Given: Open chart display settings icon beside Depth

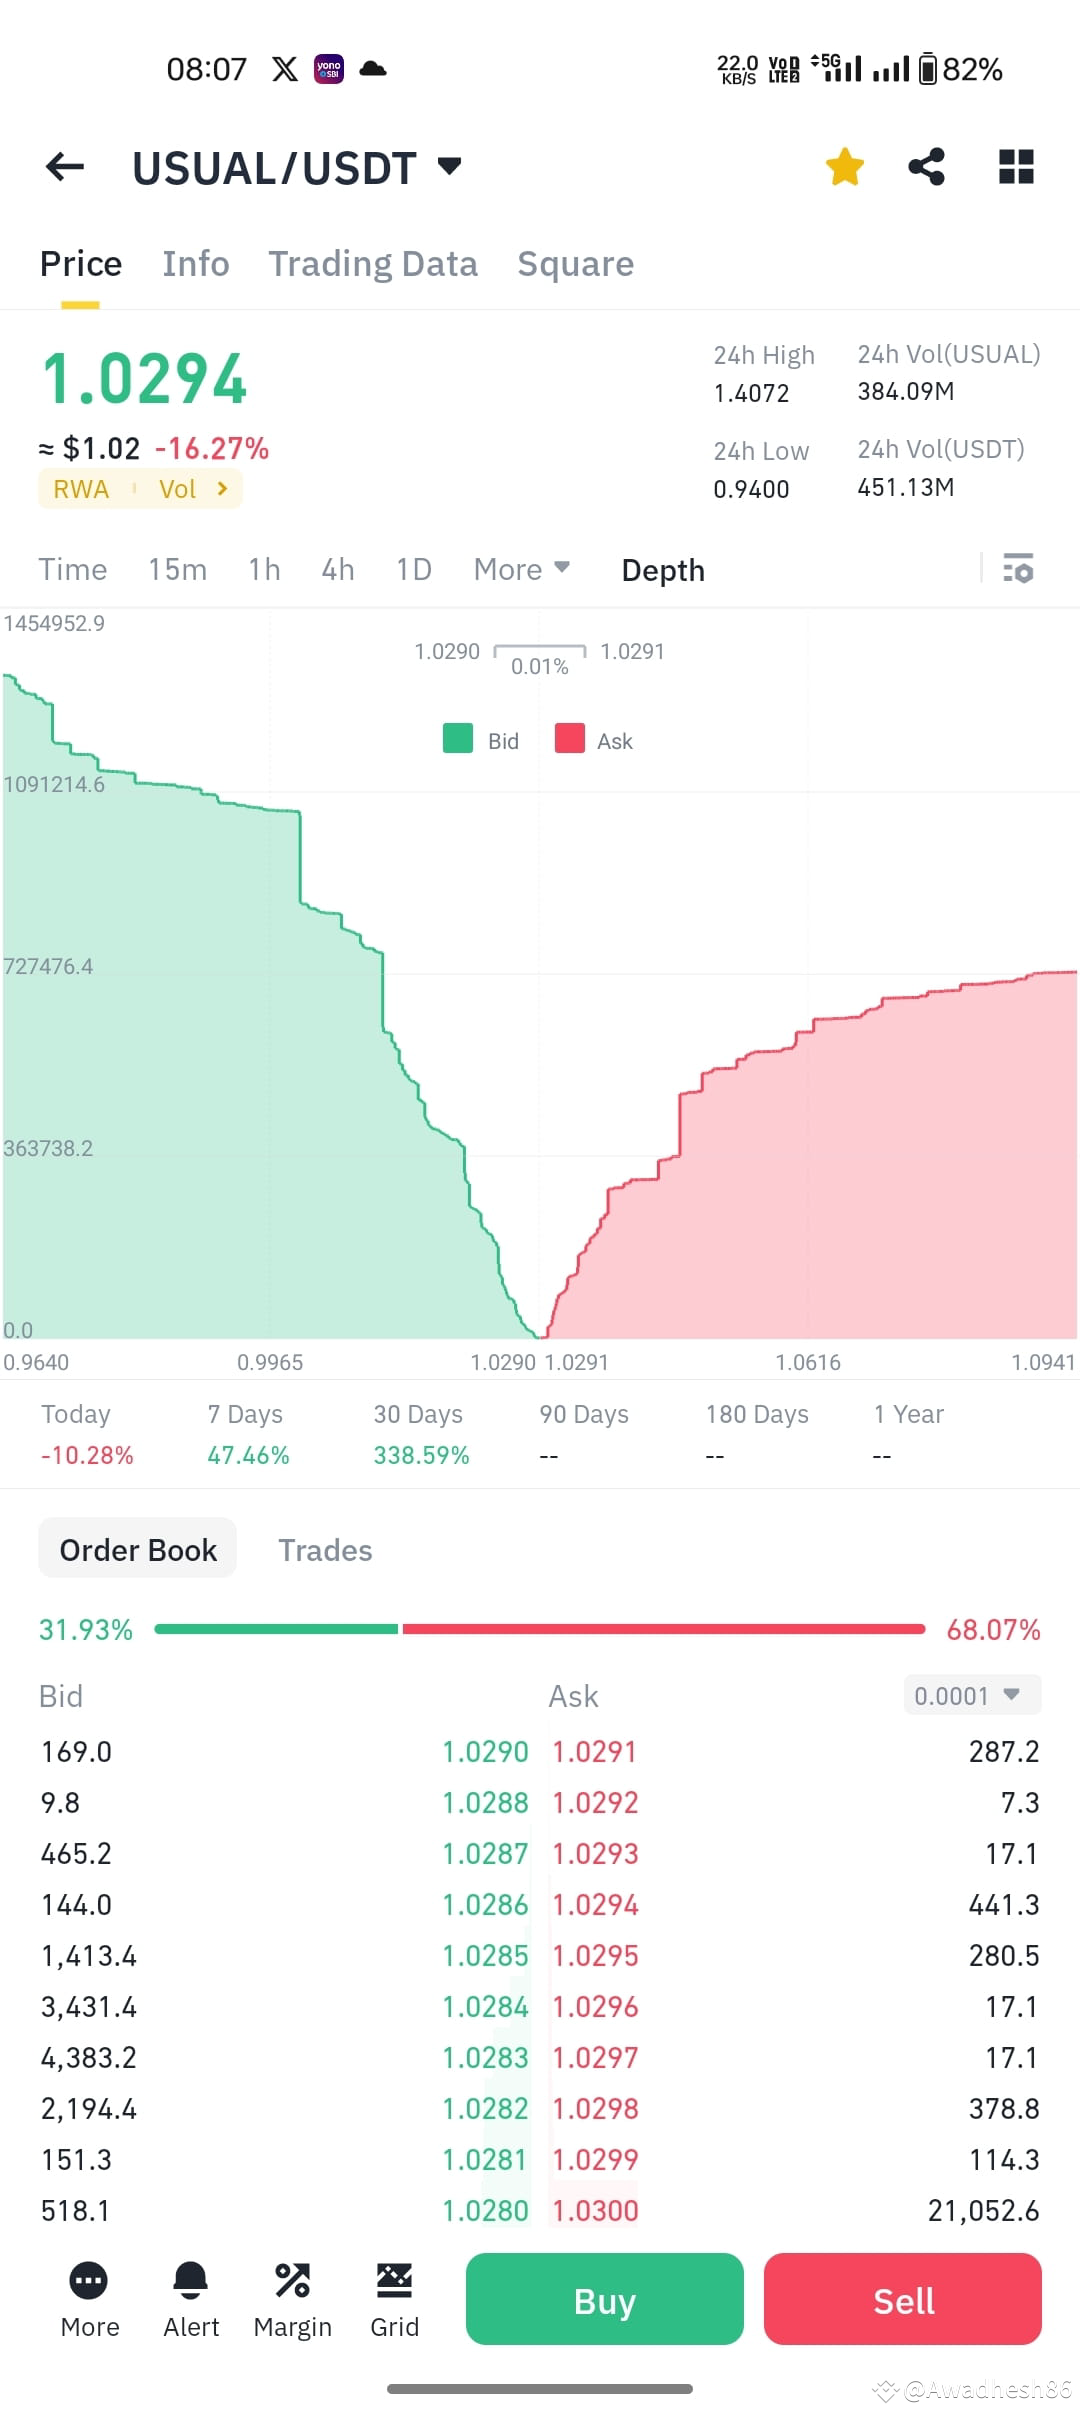Looking at the screenshot, I should pyautogui.click(x=1016, y=569).
